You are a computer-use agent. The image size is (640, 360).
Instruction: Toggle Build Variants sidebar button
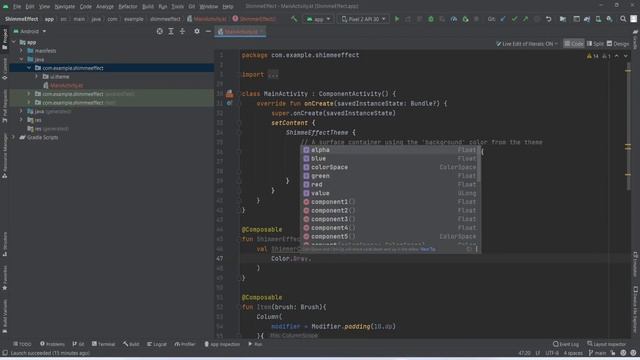[4, 316]
